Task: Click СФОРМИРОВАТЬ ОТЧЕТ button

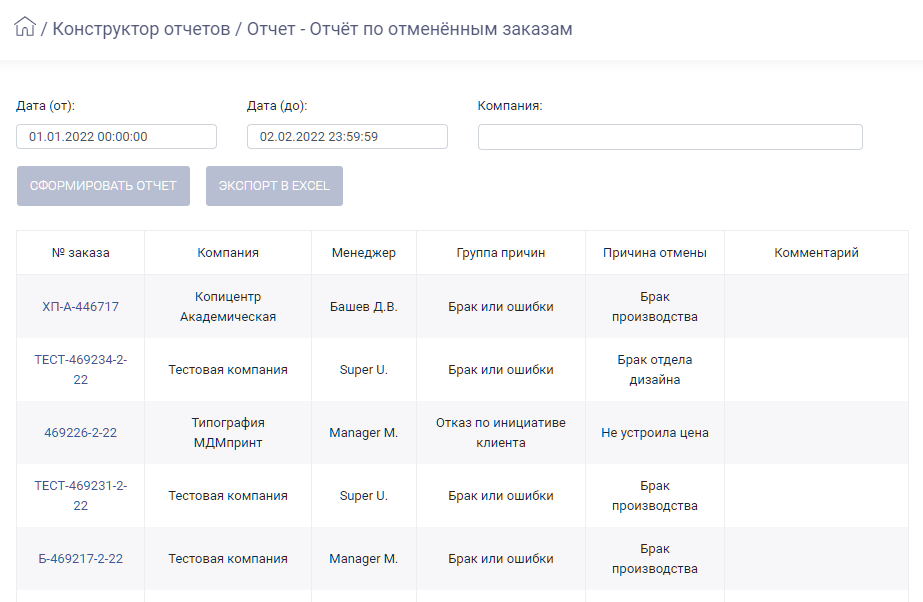Action: 104,186
